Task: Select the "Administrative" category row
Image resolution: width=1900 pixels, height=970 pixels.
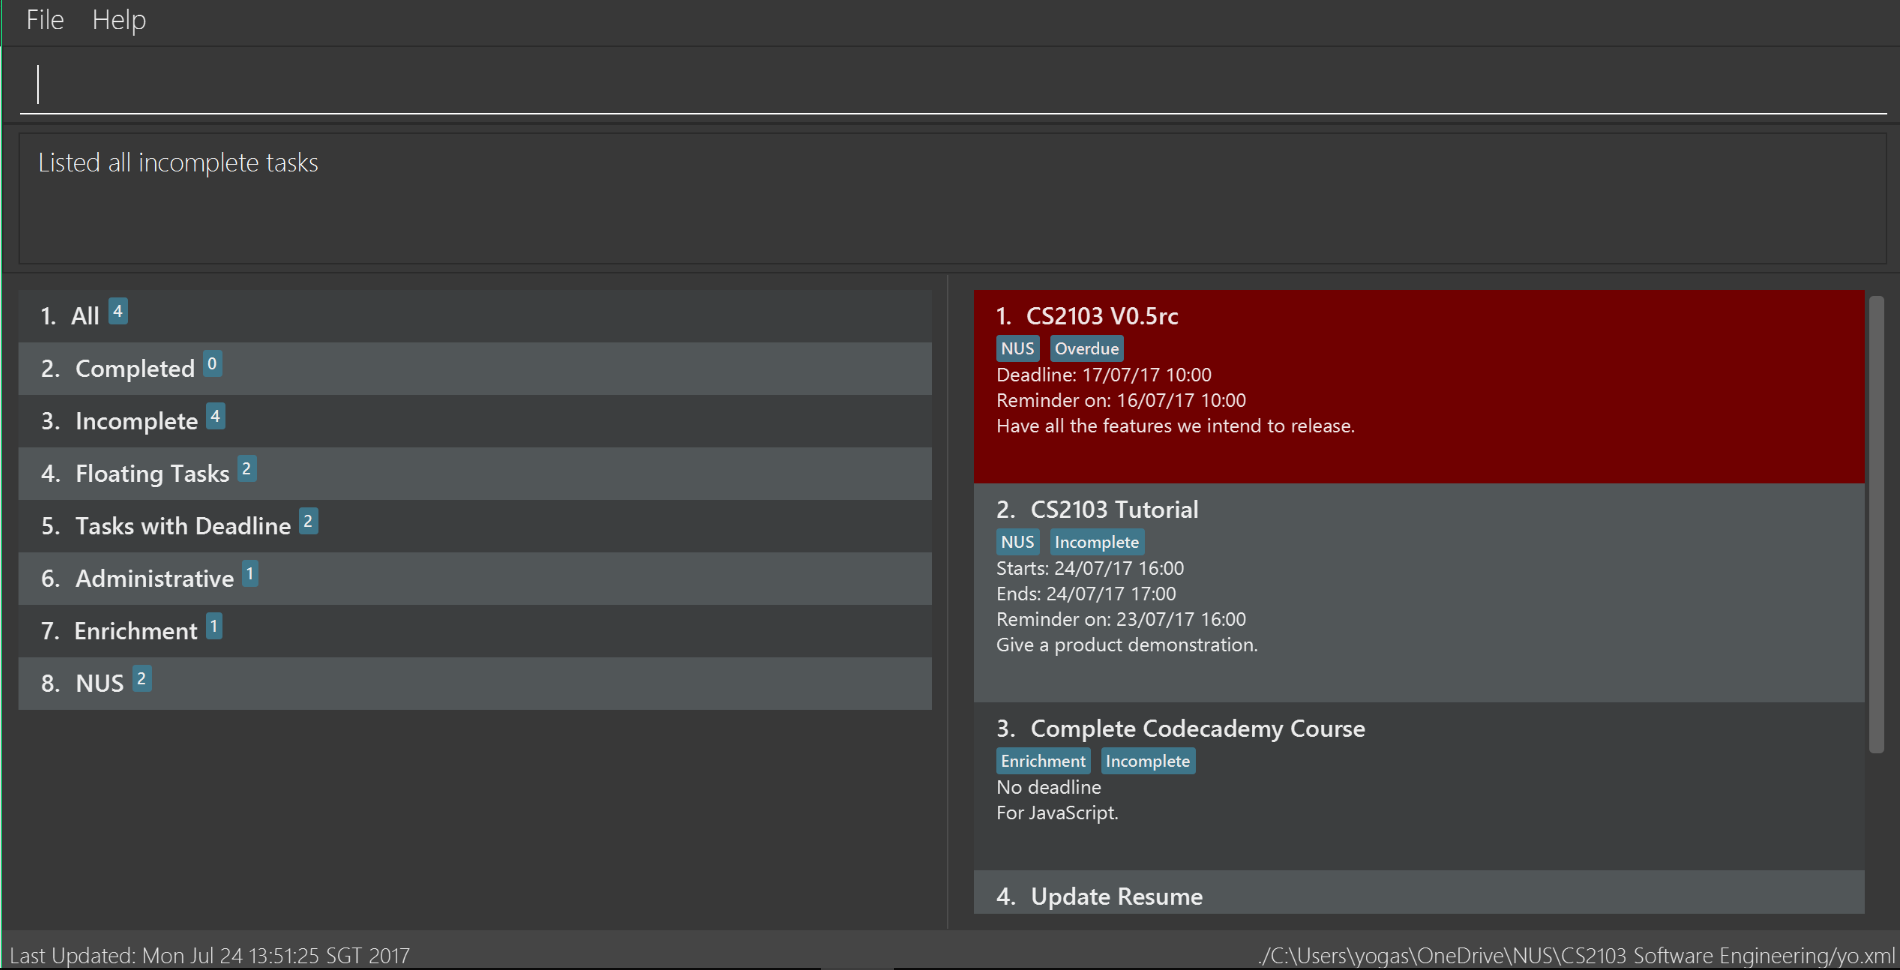Action: click(475, 579)
